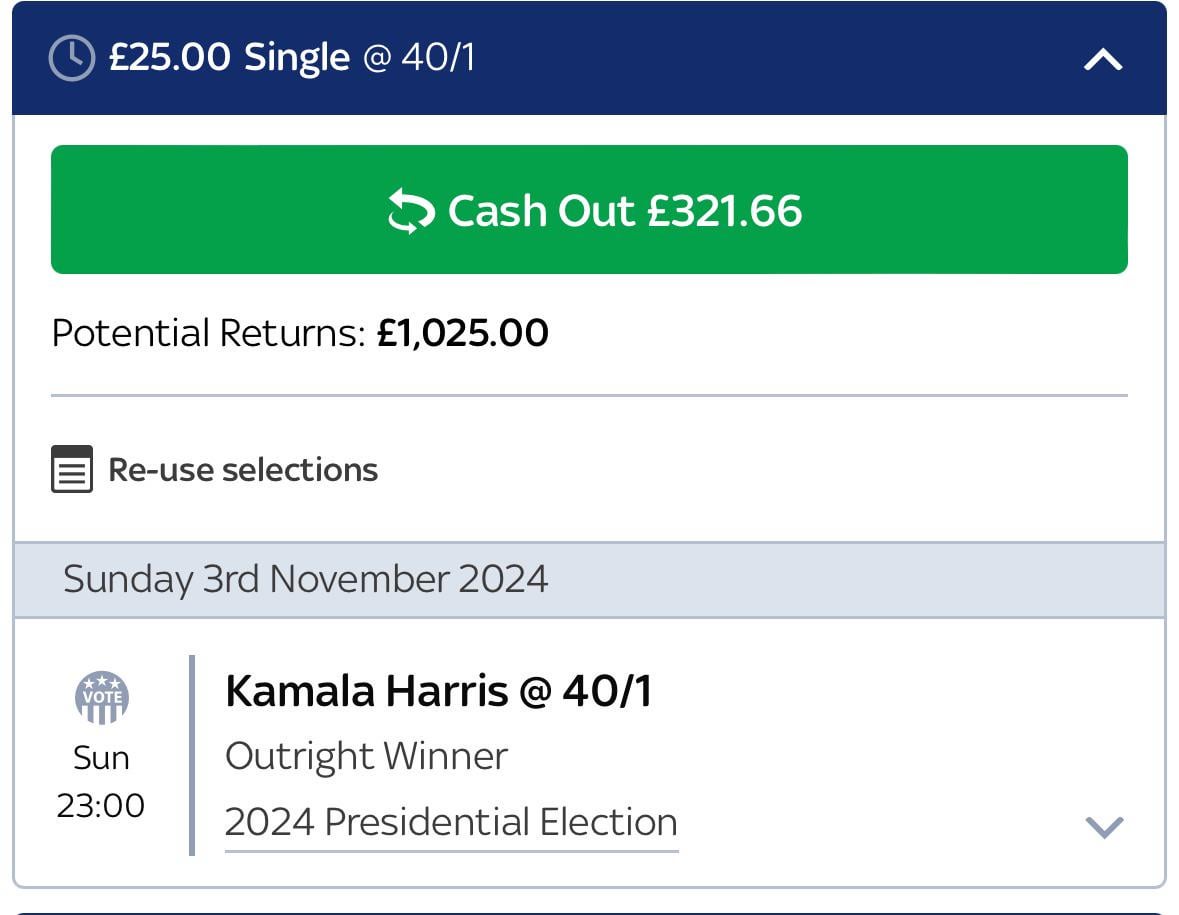
Task: Click the Kamala Harris @ 40/1 selection title
Action: point(438,691)
